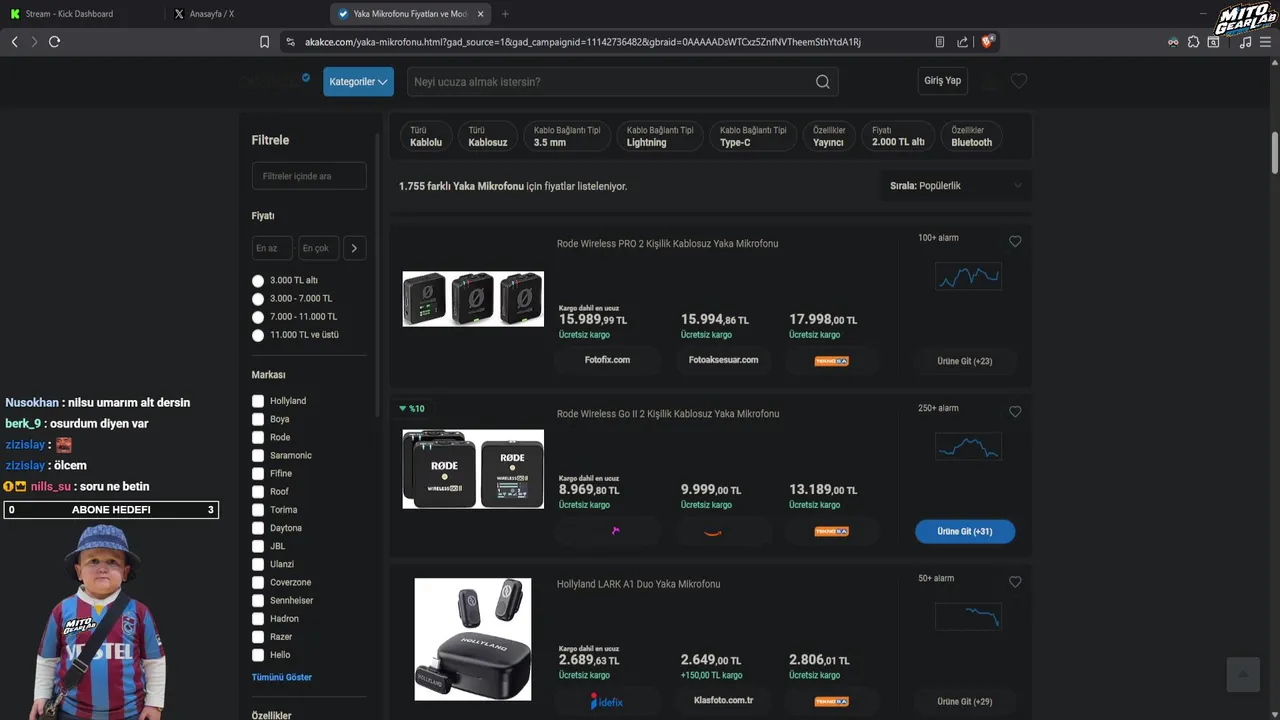Open the Klasfoto.com.tr store offer
This screenshot has height=720, width=1280.
point(724,700)
